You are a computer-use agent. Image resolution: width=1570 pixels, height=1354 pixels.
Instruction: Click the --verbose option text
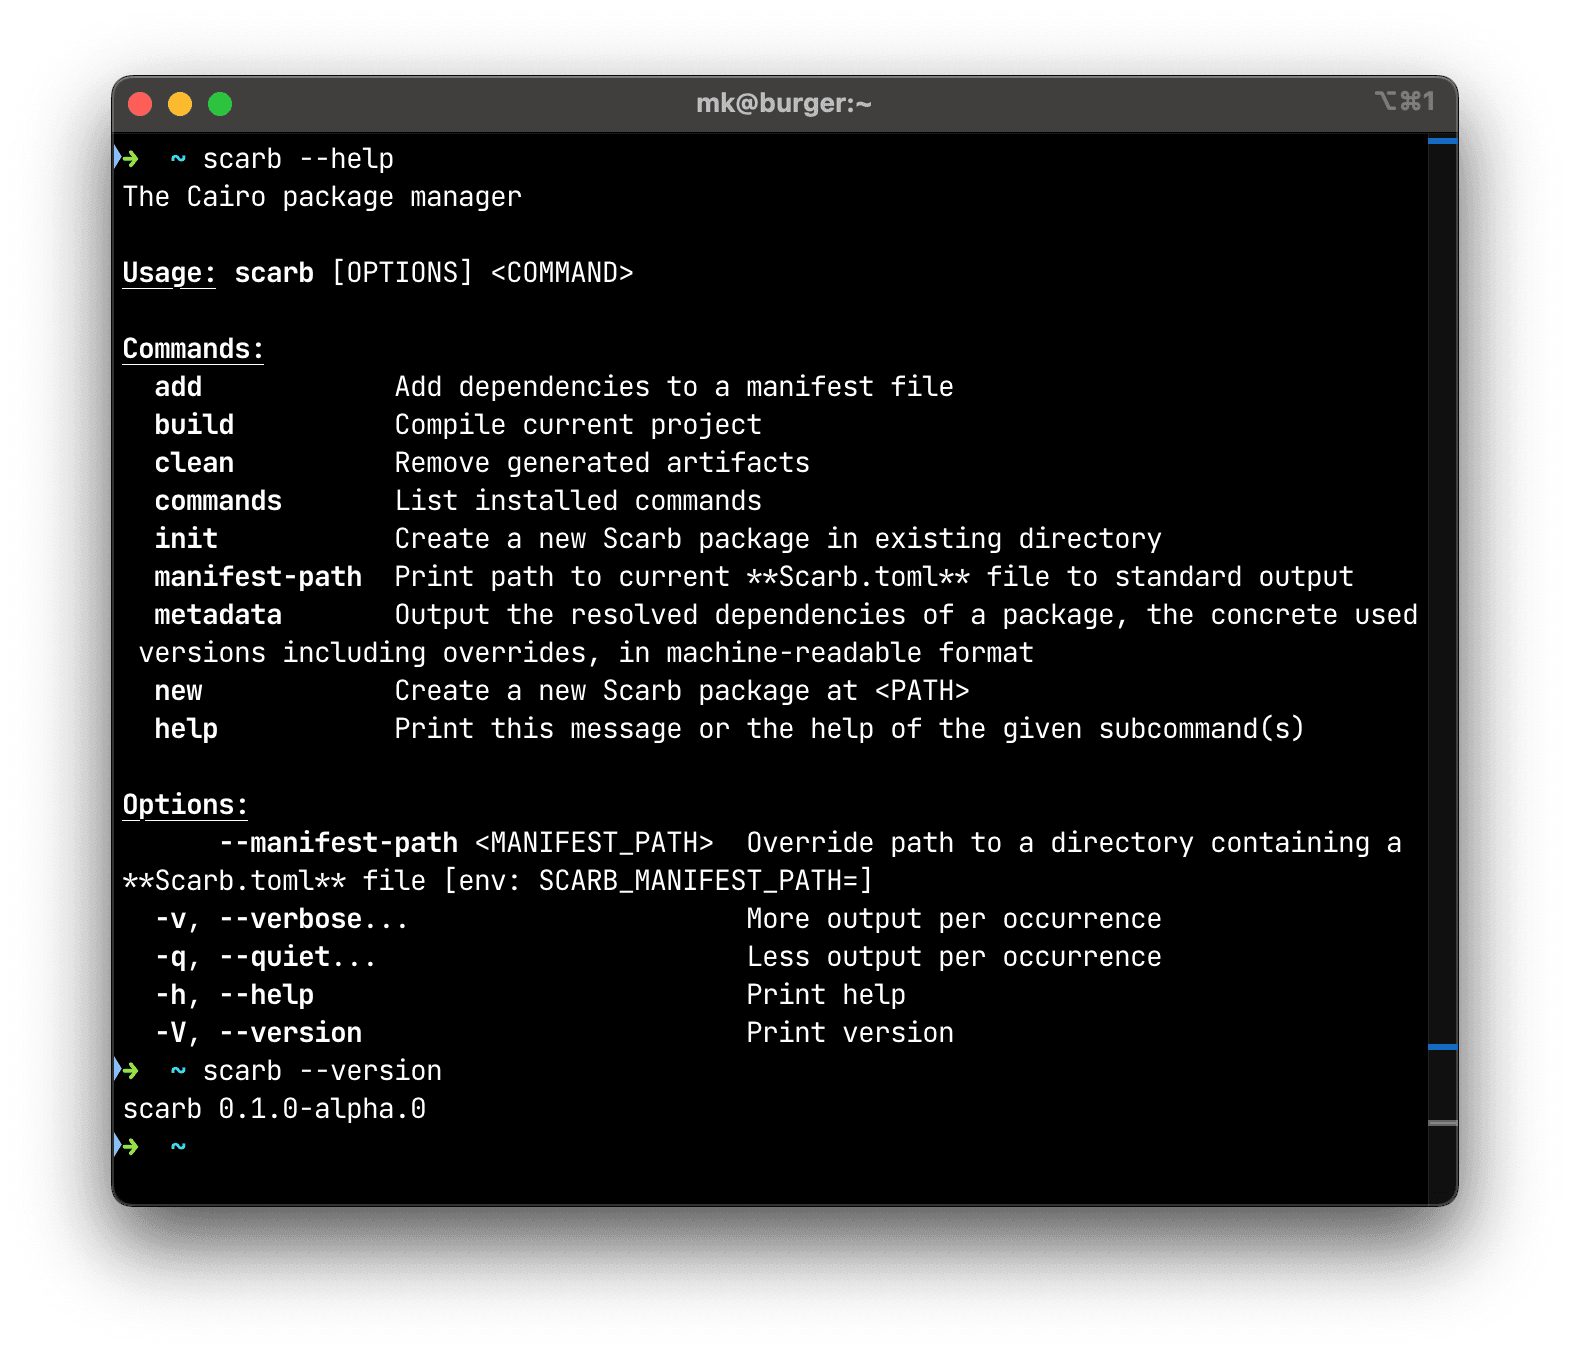pos(305,919)
